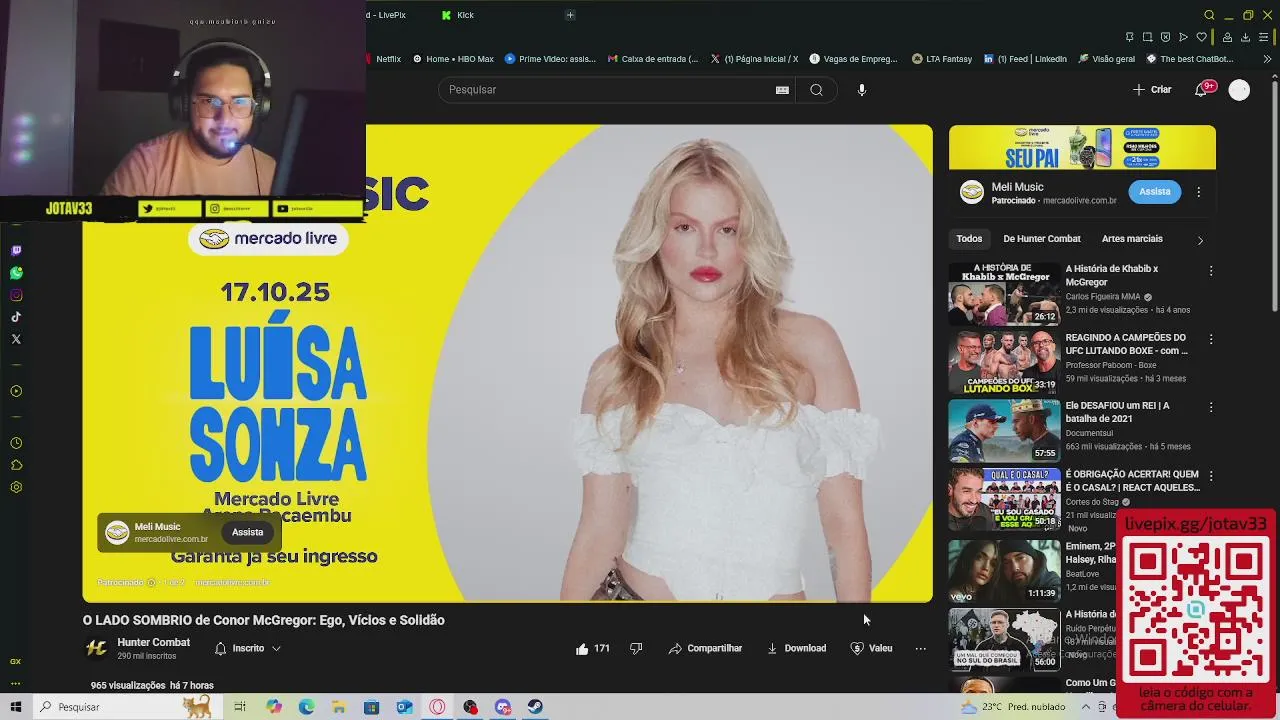
Task: Open Twitch in Opera GX sidebar
Action: coord(16,251)
